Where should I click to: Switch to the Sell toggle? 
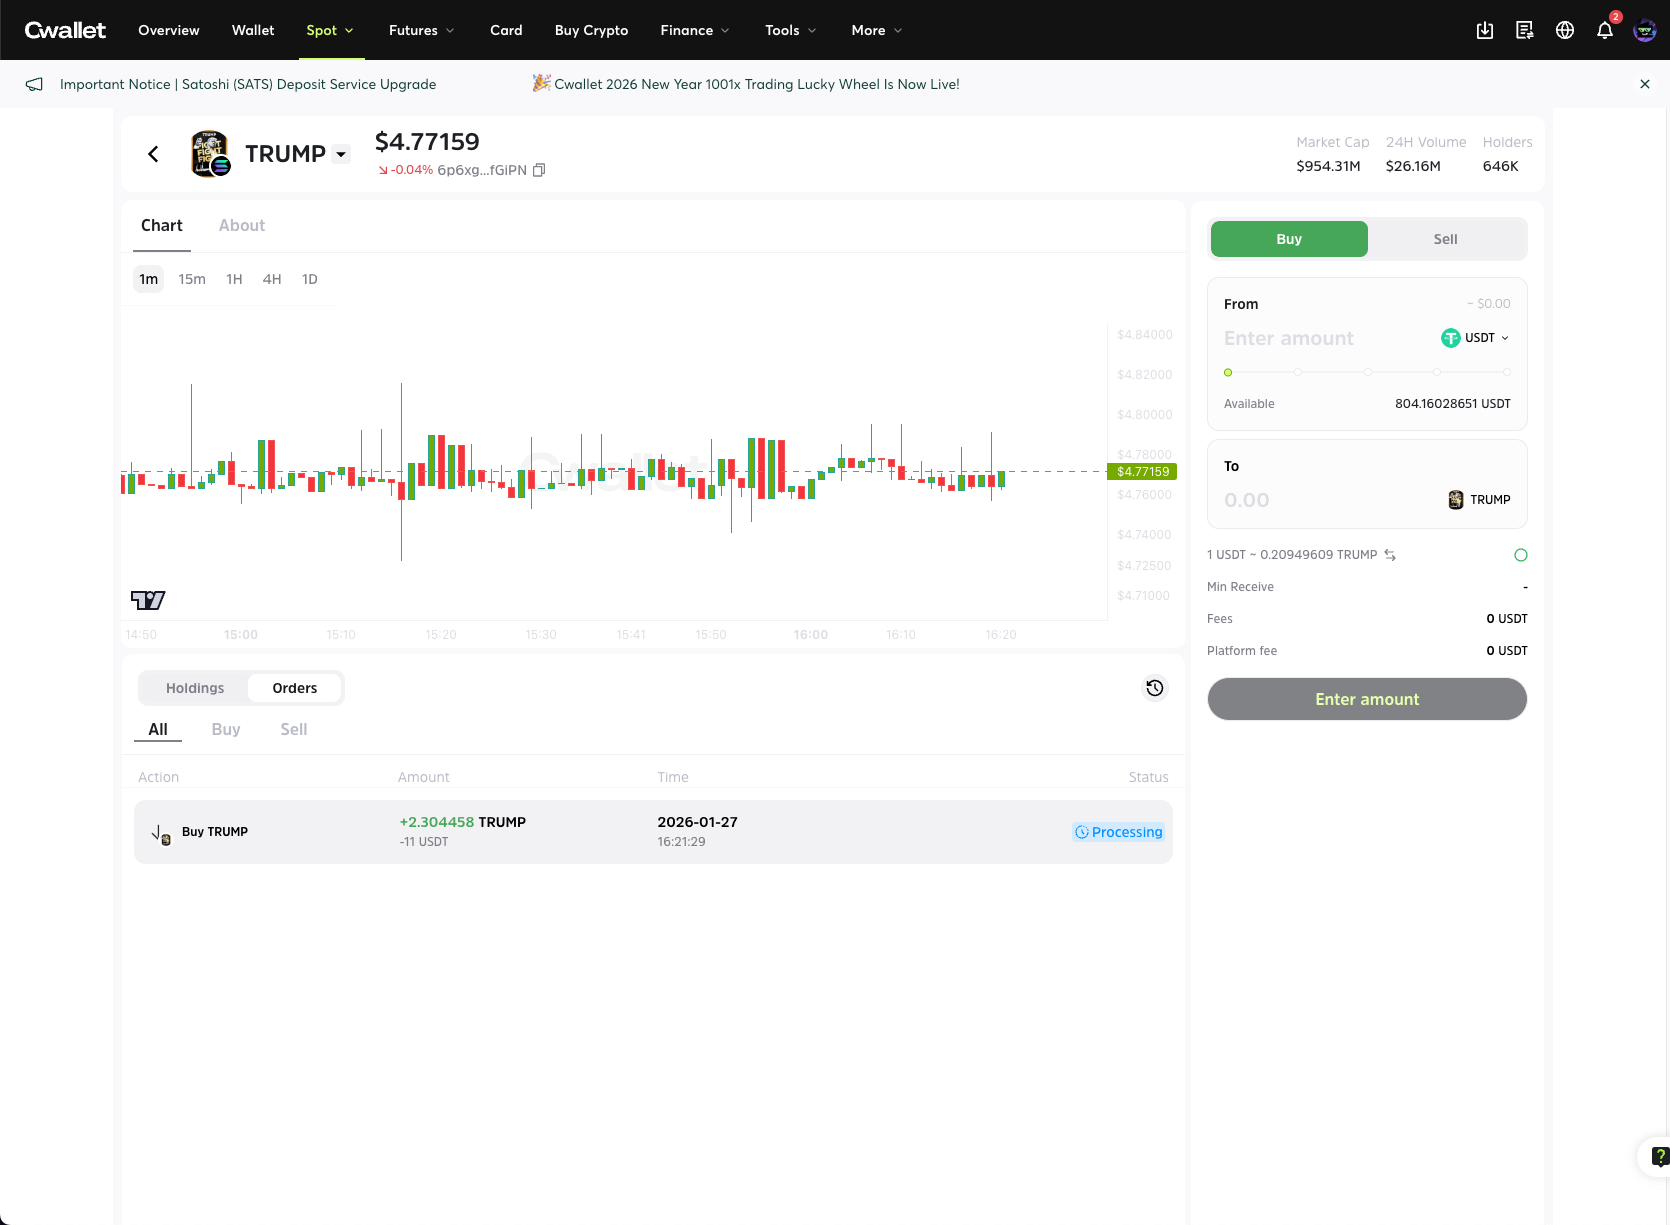pyautogui.click(x=1445, y=239)
